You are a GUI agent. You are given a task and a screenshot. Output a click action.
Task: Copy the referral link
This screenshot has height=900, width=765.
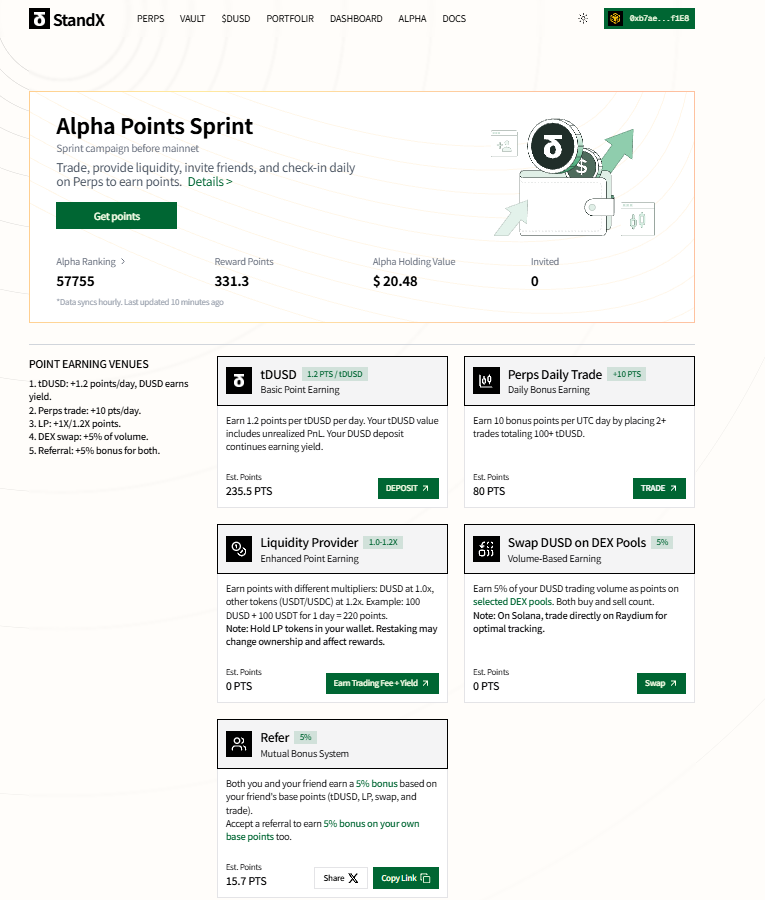(405, 878)
